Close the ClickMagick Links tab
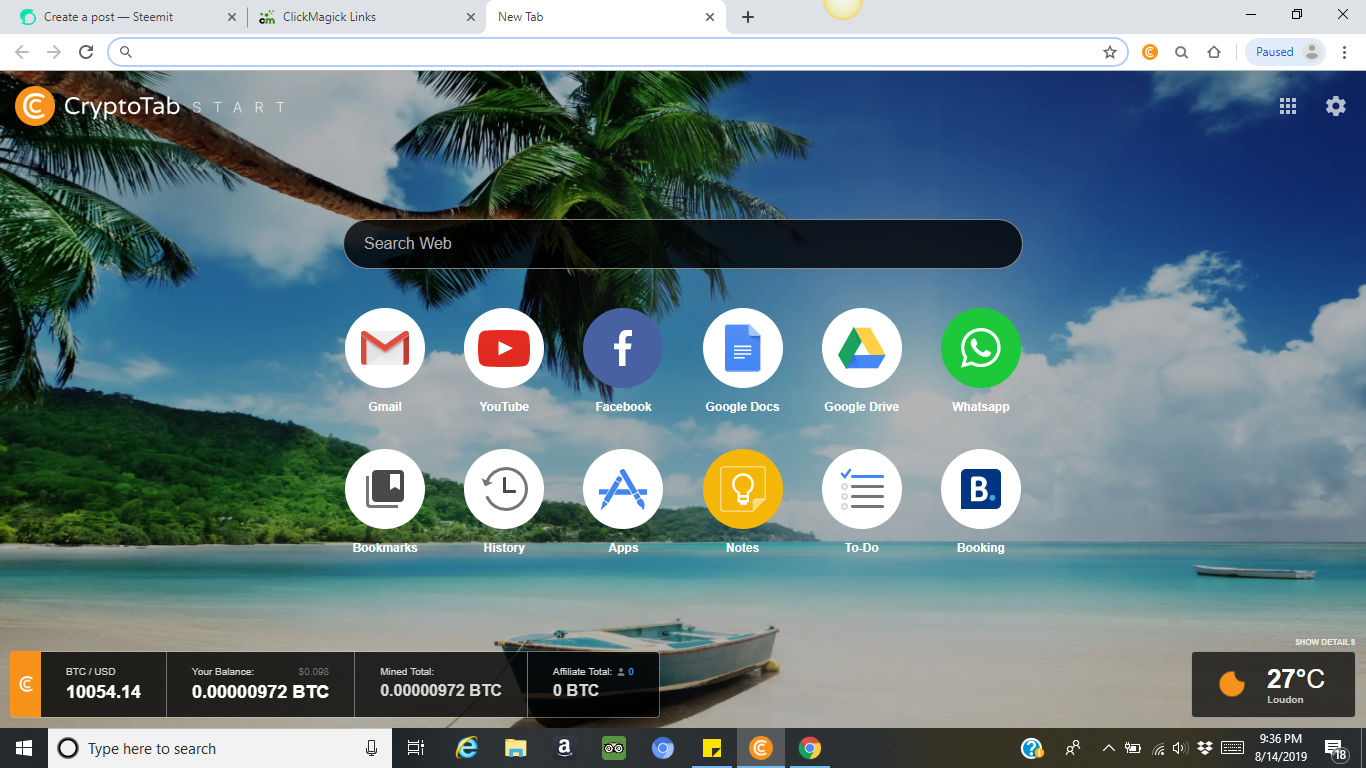The width and height of the screenshot is (1366, 768). click(471, 17)
